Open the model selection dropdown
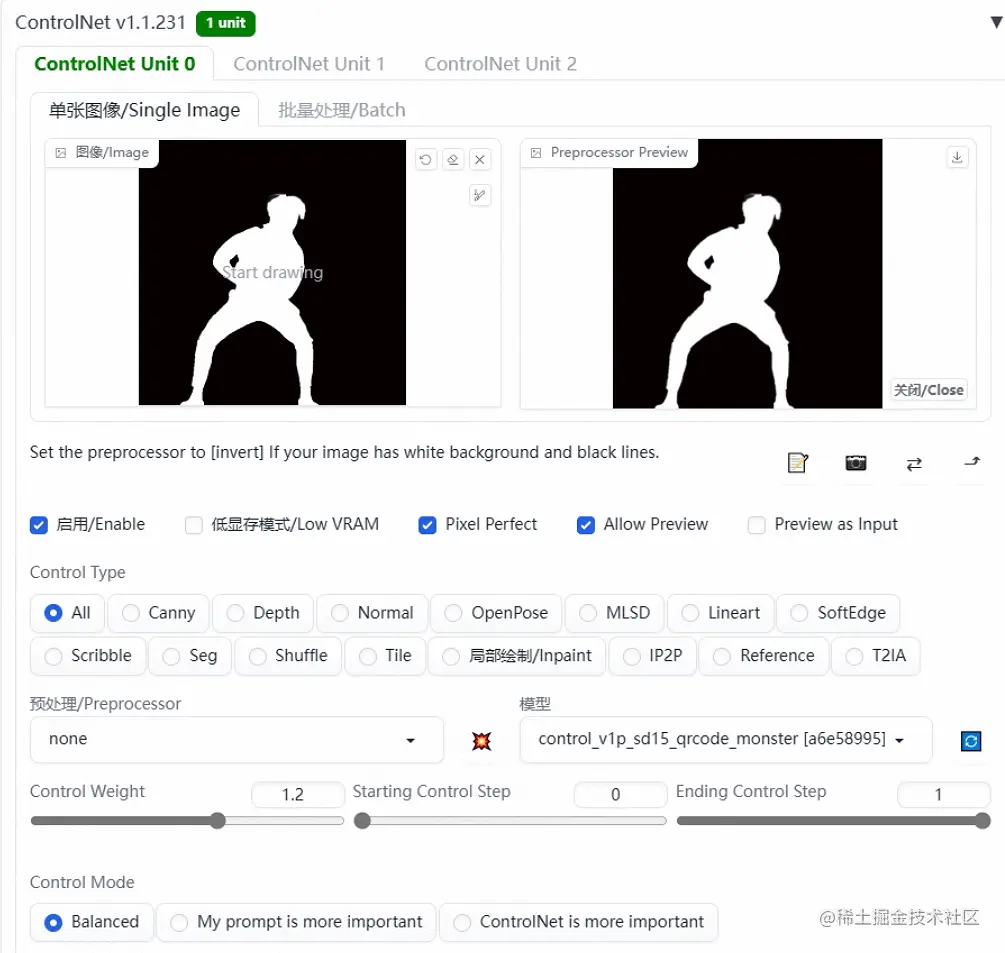Image resolution: width=1005 pixels, height=953 pixels. tap(726, 740)
